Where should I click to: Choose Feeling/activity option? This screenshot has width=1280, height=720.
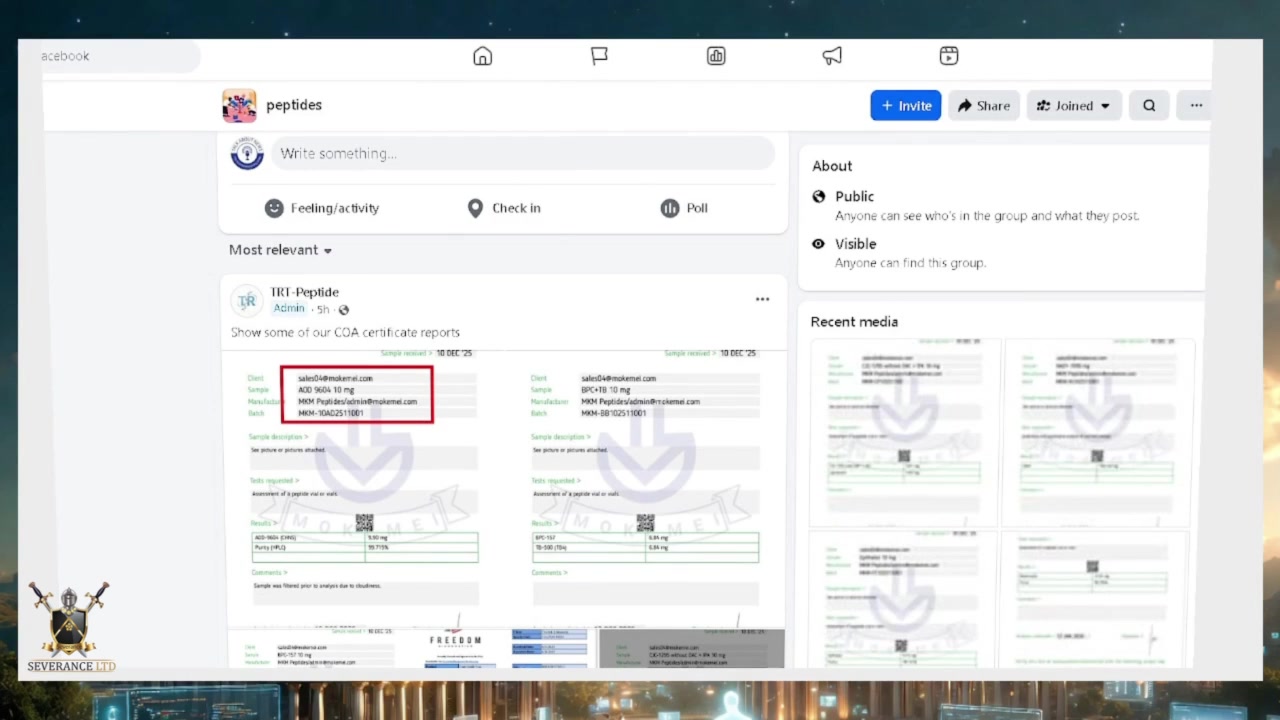(x=321, y=208)
